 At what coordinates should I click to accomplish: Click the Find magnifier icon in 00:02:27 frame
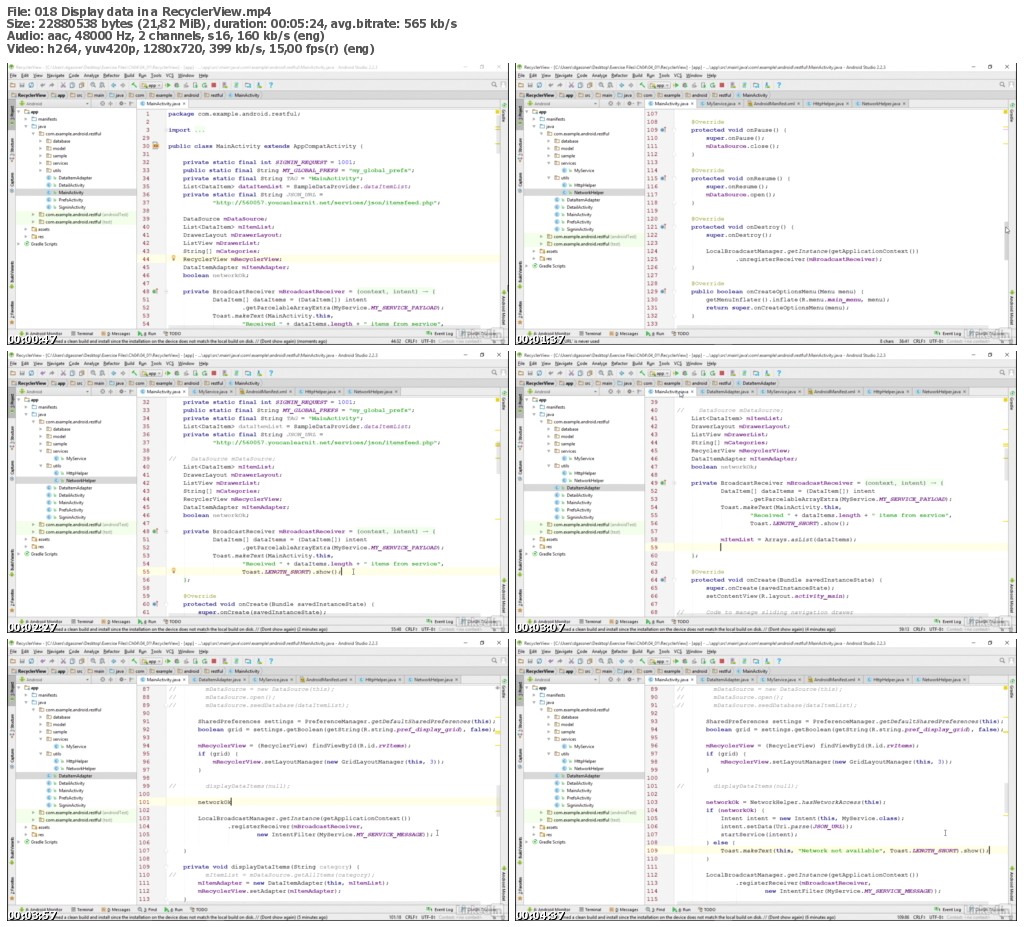[93, 373]
